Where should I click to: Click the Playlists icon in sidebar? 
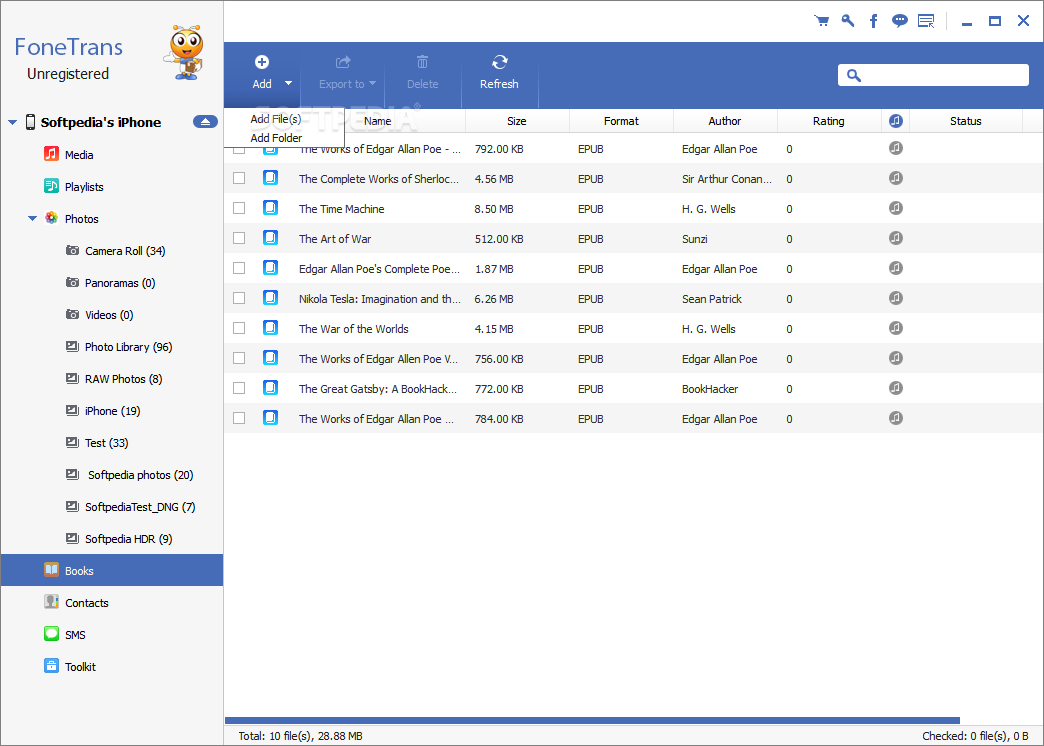click(x=51, y=186)
